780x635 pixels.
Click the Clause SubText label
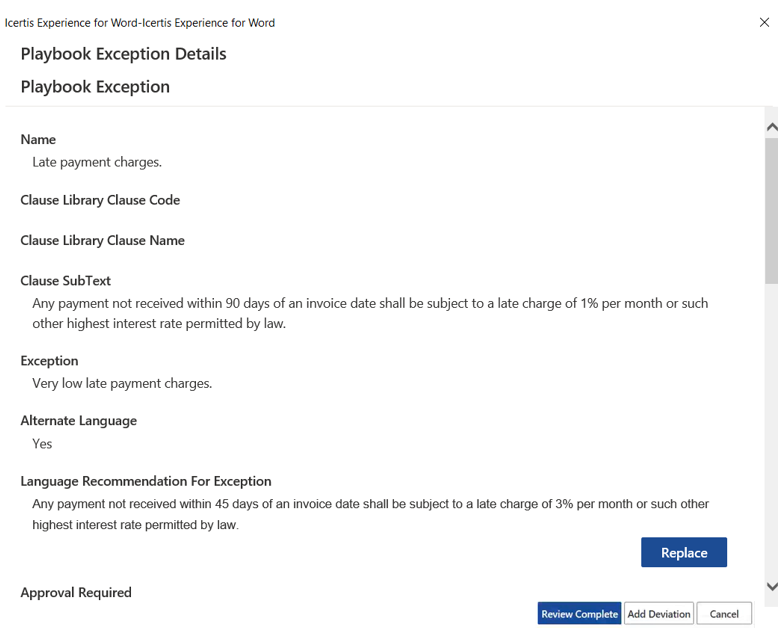click(65, 281)
